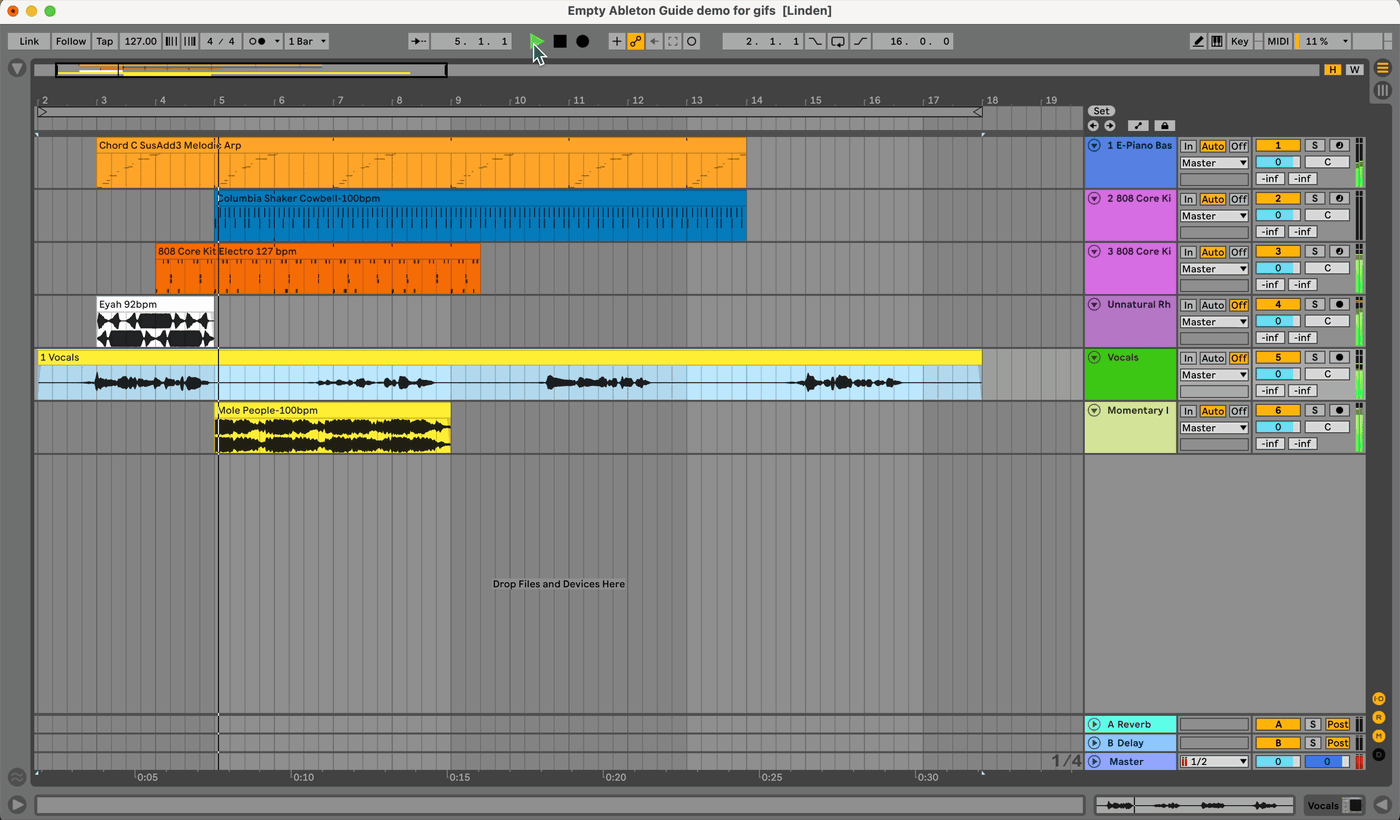The image size is (1400, 820).
Task: Toggle Key Map Mode switch
Action: 1239,41
